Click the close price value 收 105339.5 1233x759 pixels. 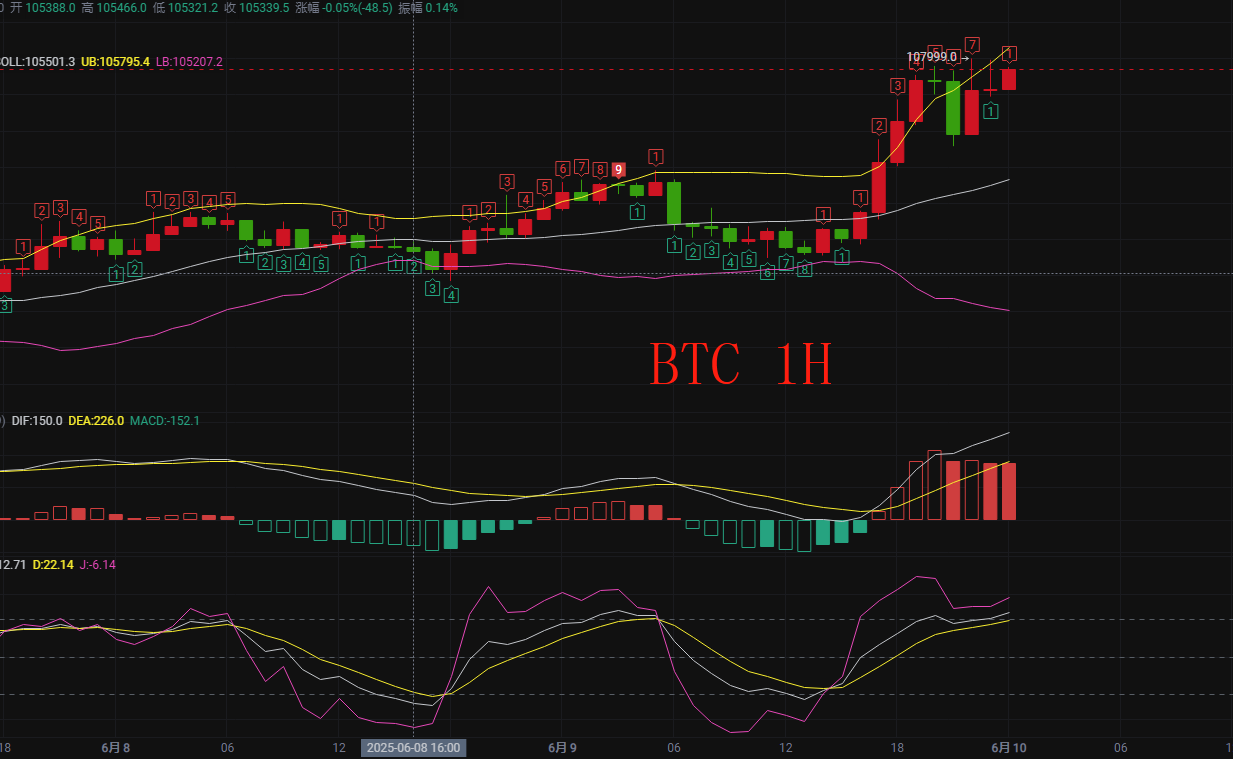click(256, 7)
